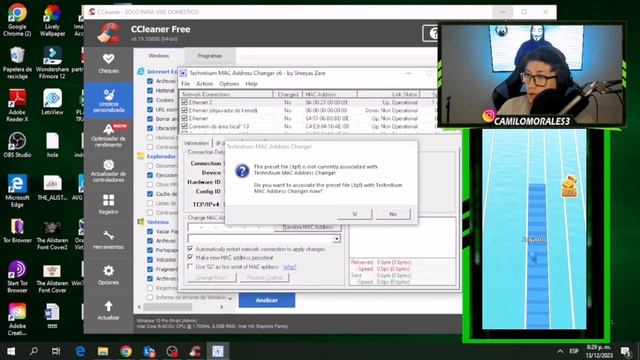
Task: Click Sí in the association dialog
Action: coord(355,214)
